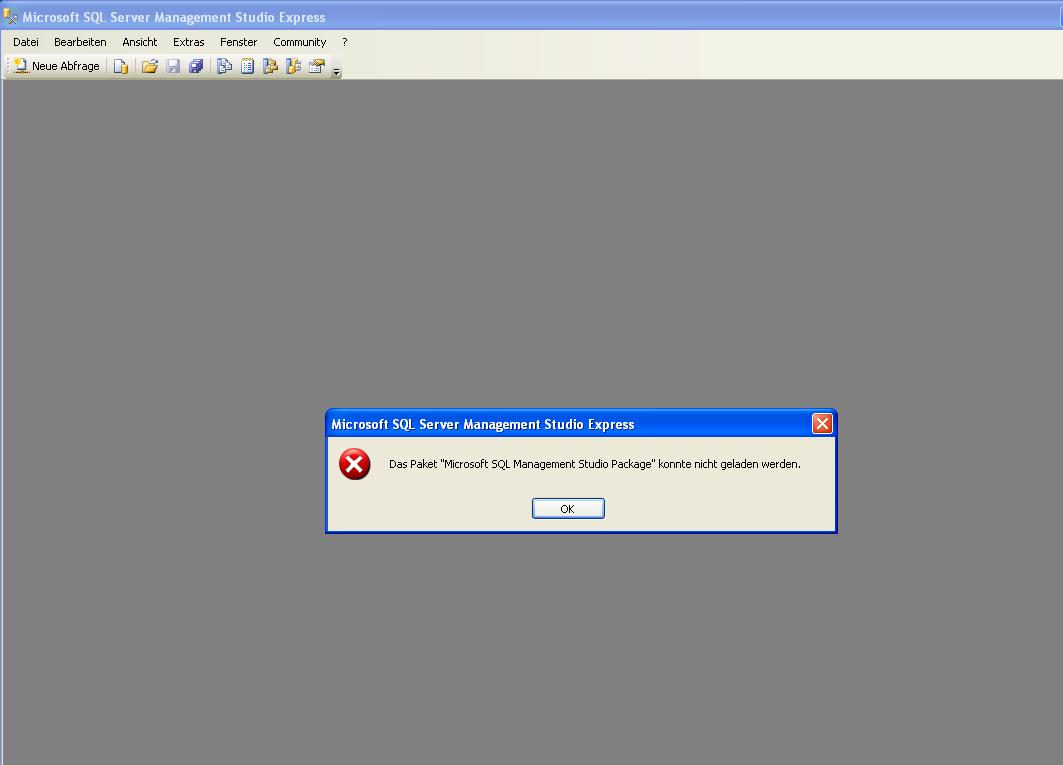Click the red error icon in dialog
Viewport: 1063px width, 765px height.
tap(355, 465)
